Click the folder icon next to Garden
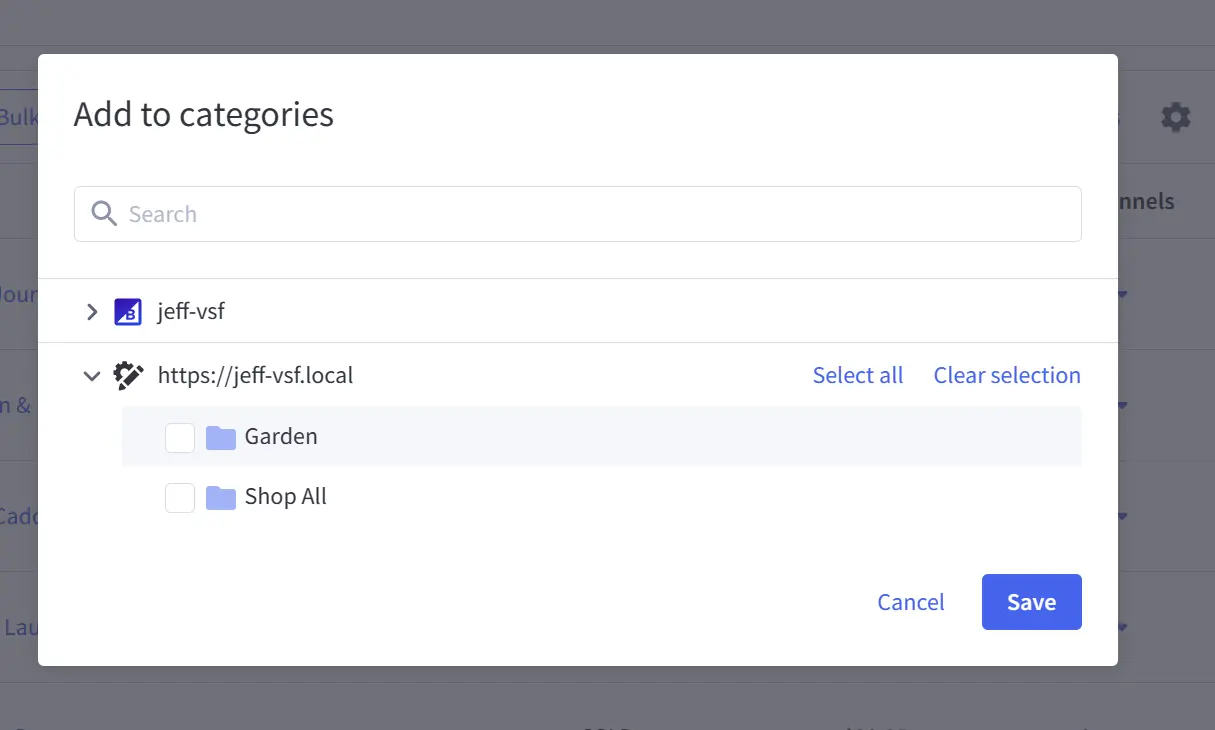Viewport: 1215px width, 730px height. click(x=220, y=436)
